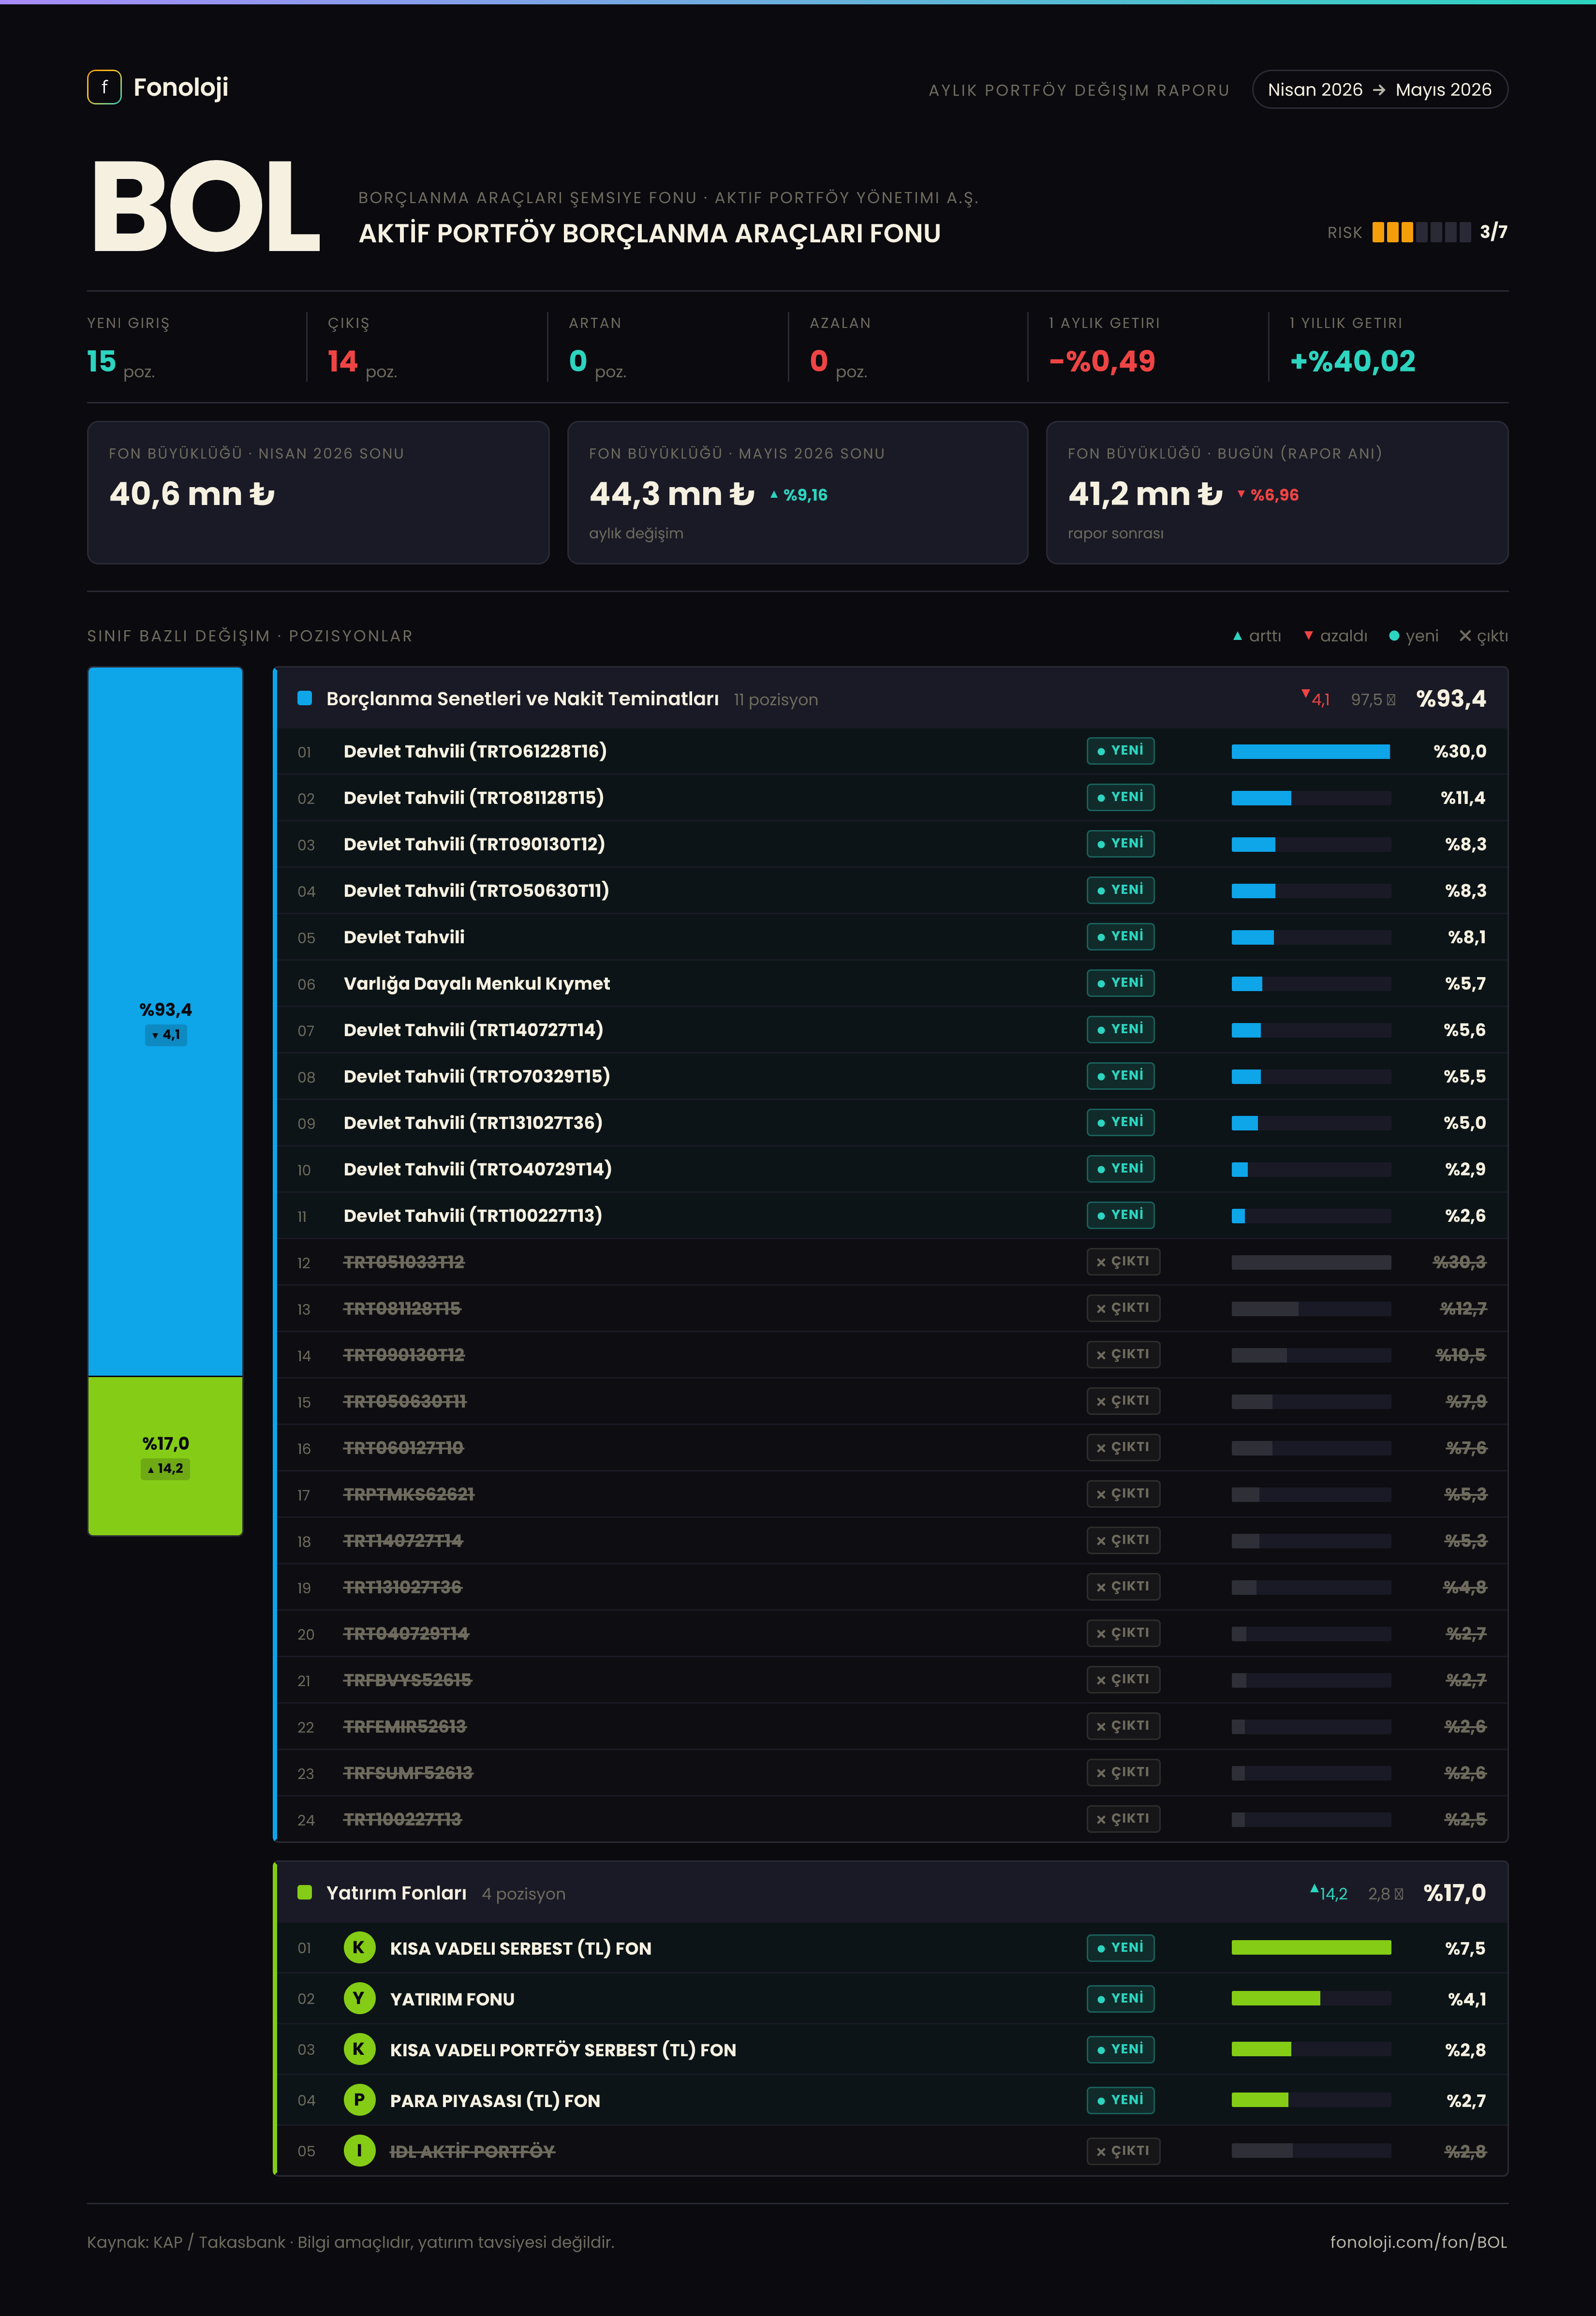Click the Fonoloji brand name
This screenshot has width=1596, height=2316.
point(181,88)
